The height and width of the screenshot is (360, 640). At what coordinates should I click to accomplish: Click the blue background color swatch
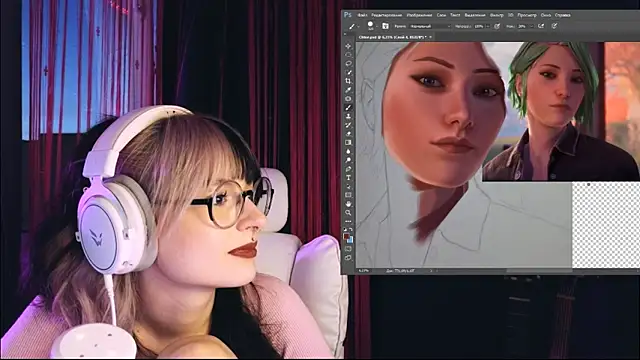[351, 240]
